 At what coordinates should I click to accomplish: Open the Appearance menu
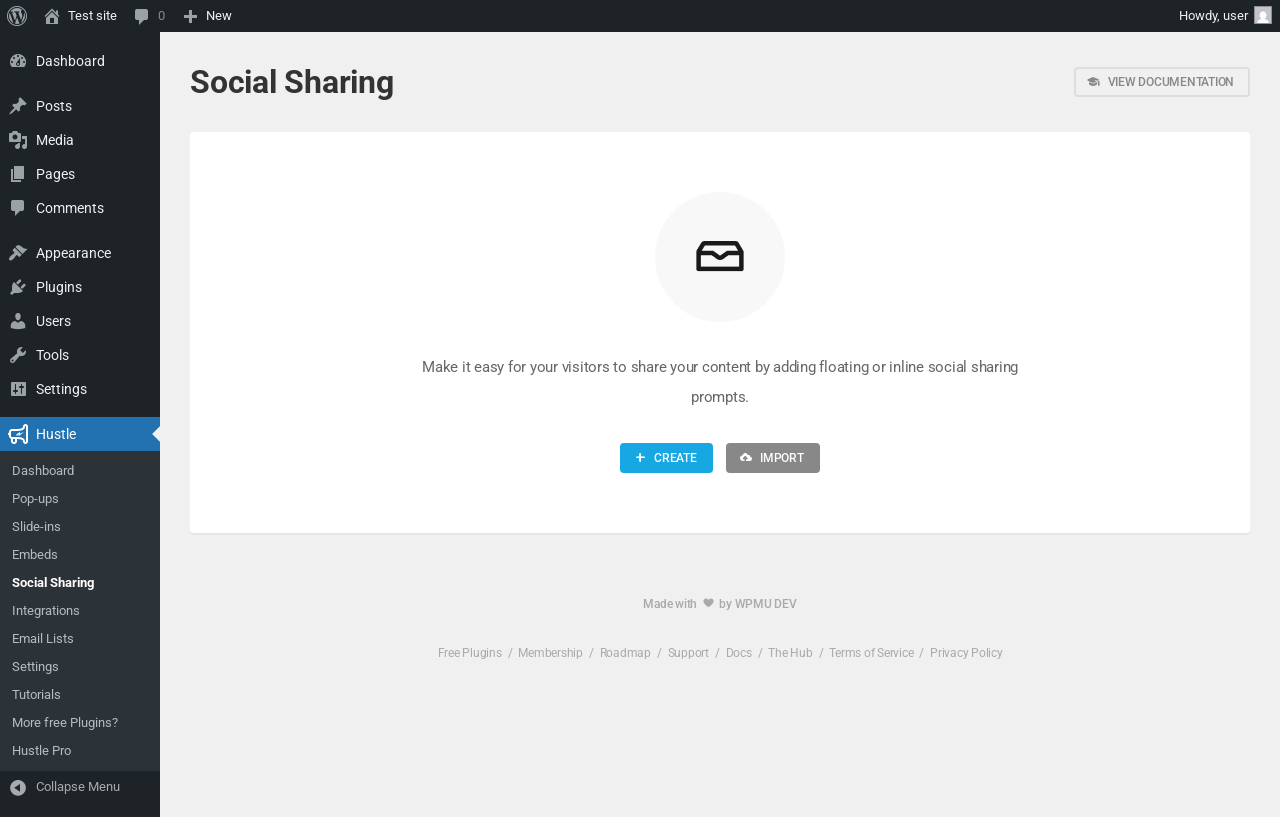pos(80,253)
